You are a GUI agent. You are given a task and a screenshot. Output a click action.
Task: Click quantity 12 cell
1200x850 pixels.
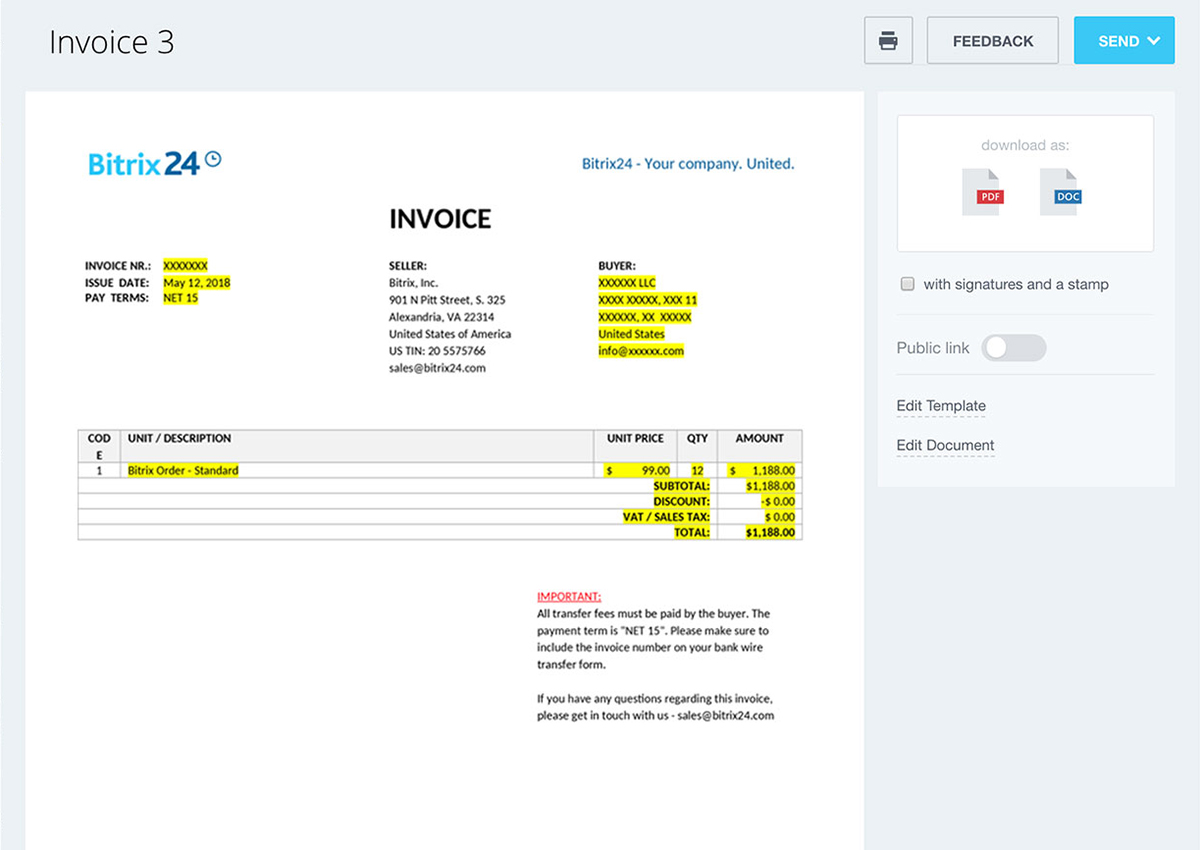(x=697, y=470)
